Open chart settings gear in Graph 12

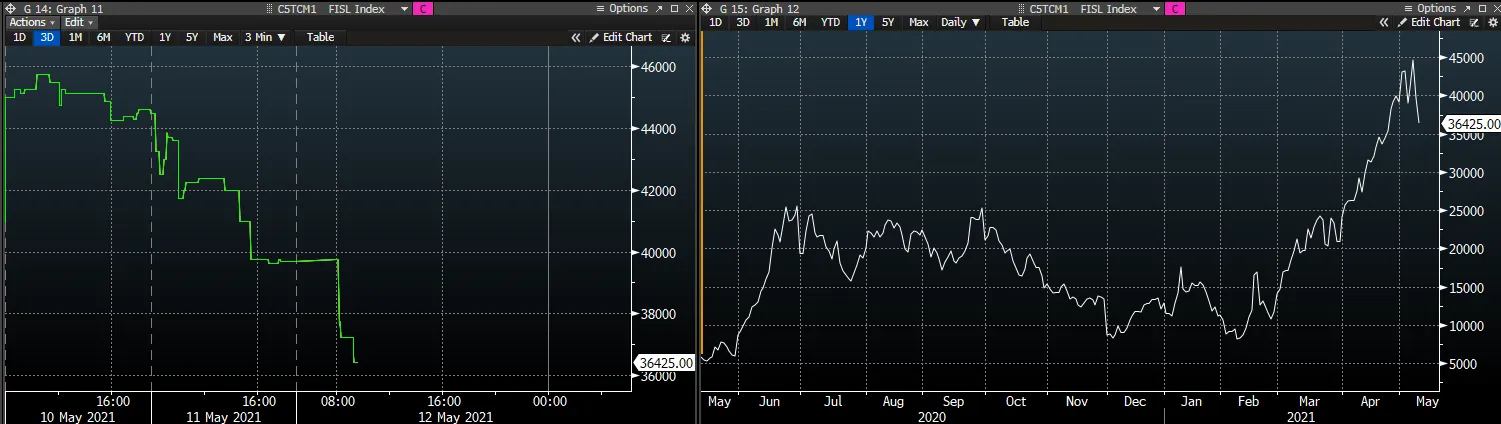(x=1493, y=22)
